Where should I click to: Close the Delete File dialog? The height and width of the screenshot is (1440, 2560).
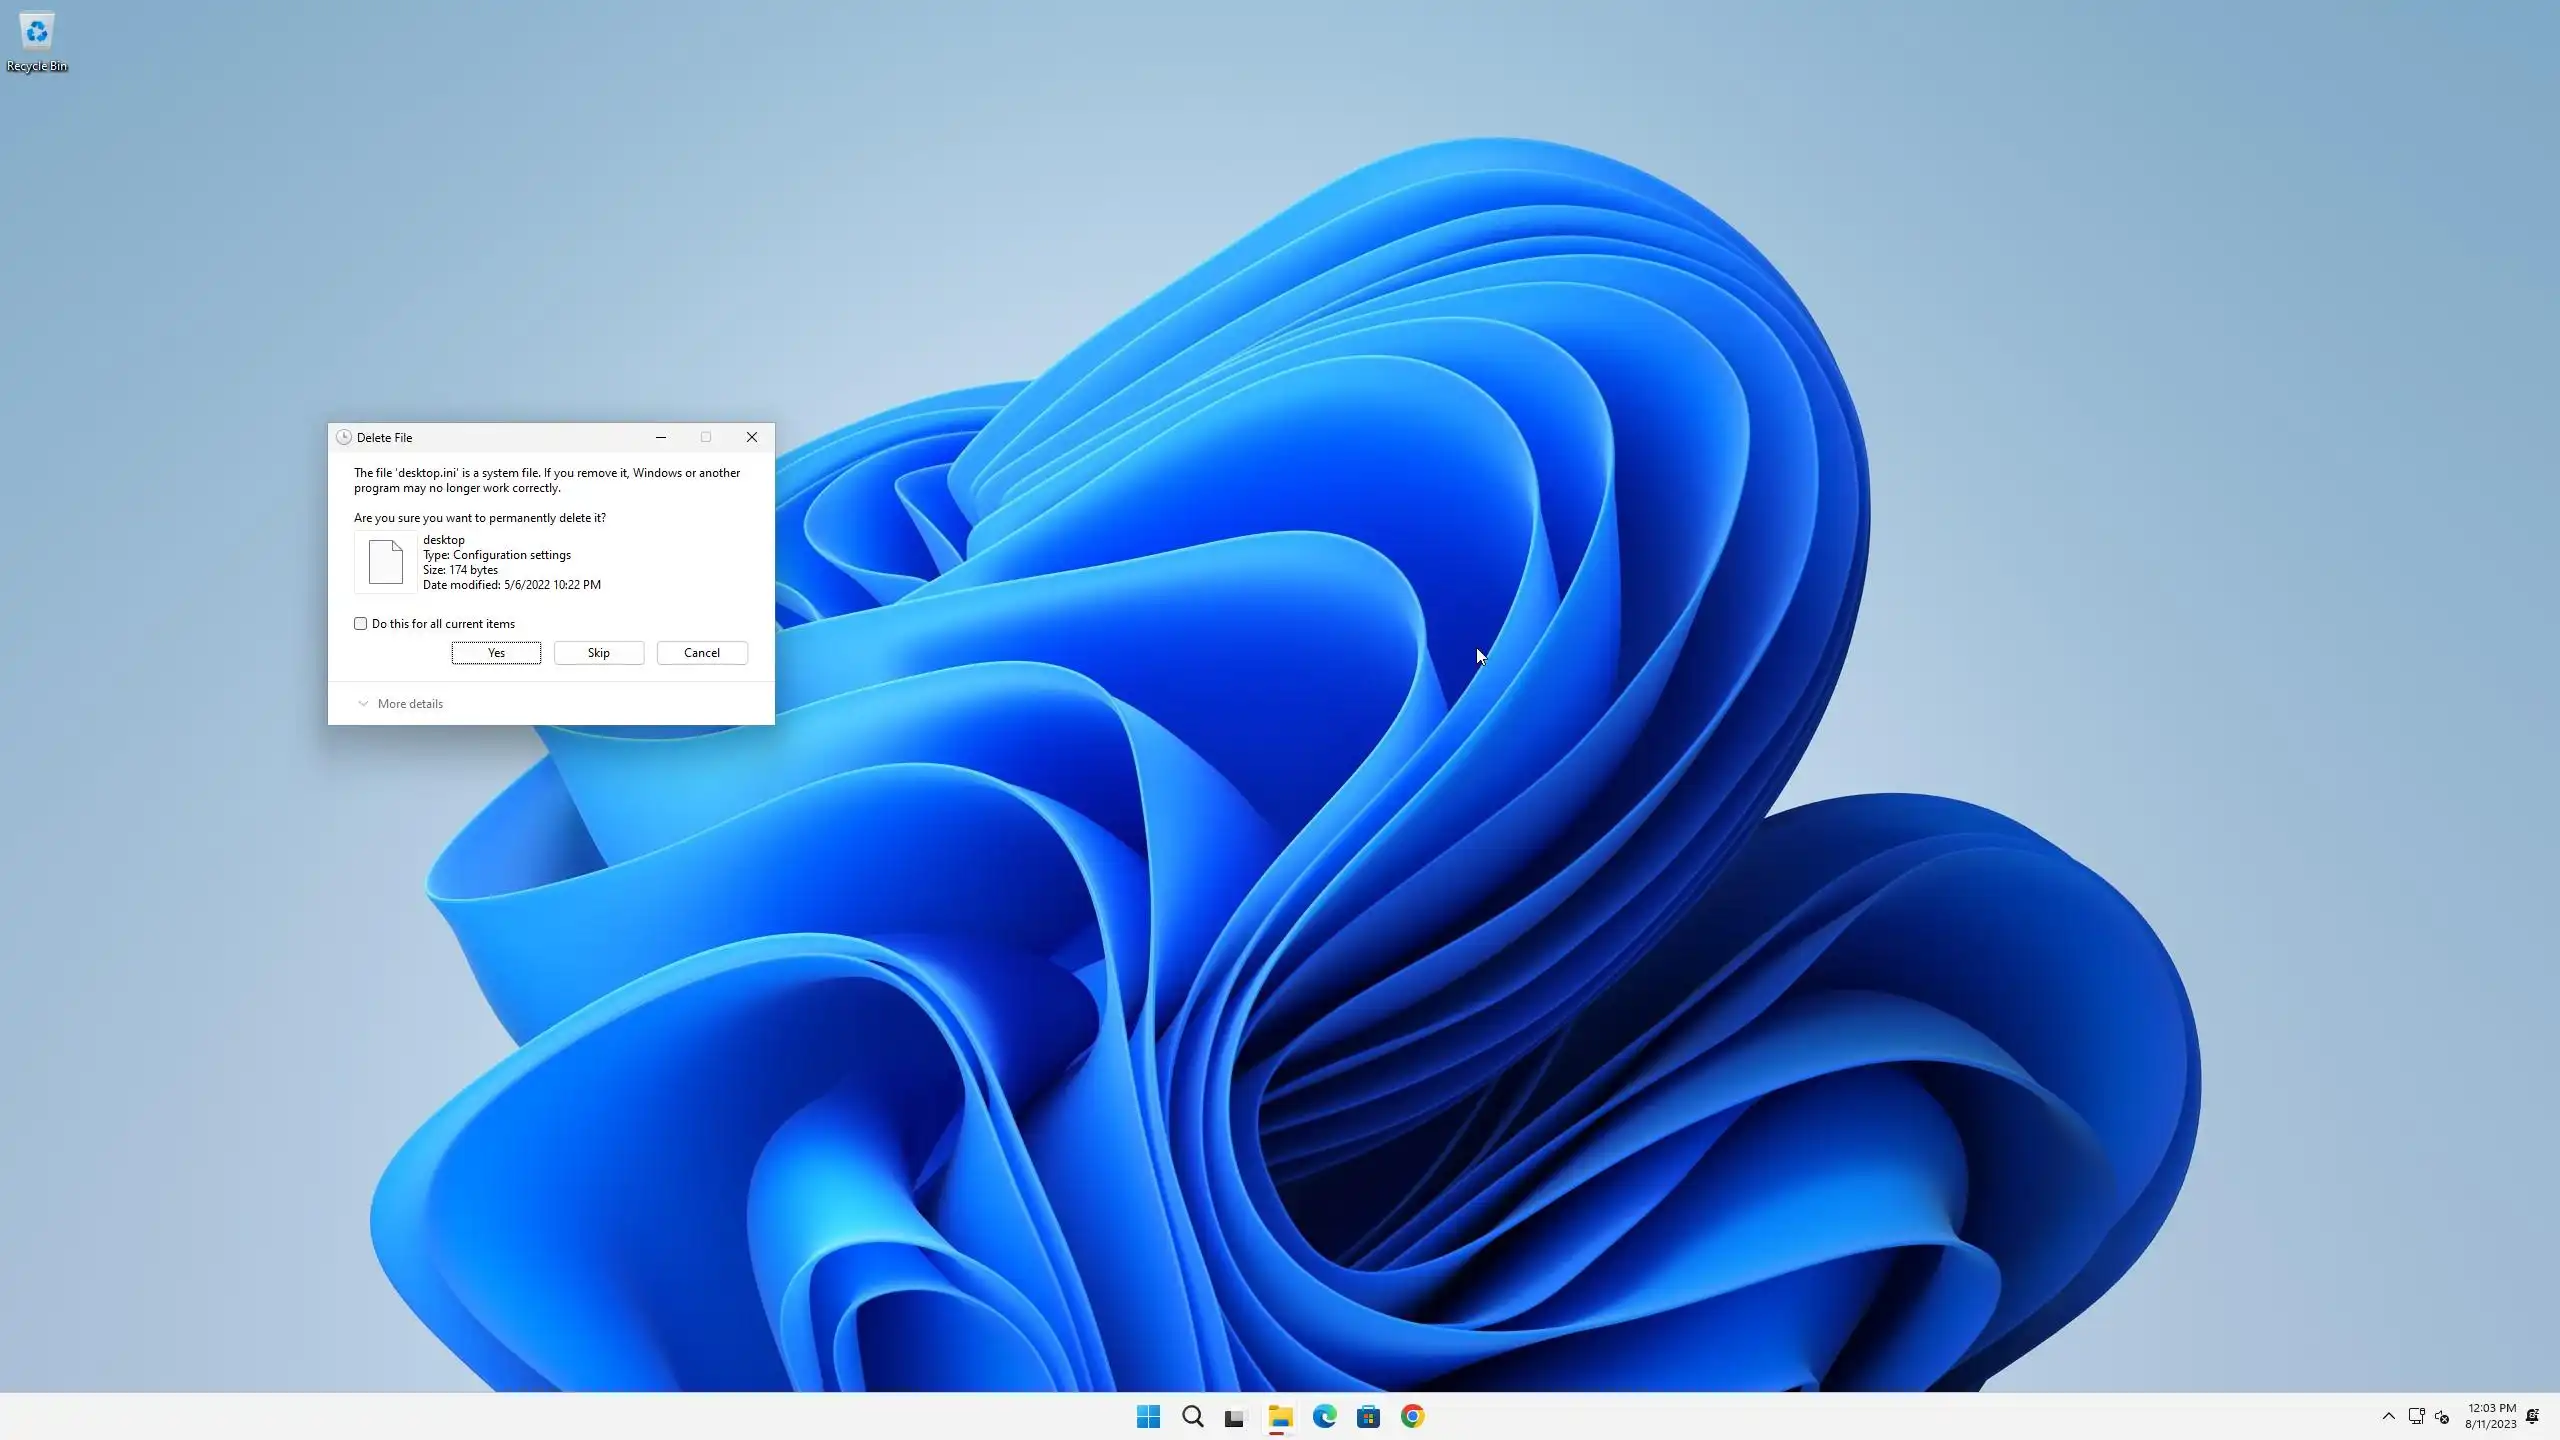(752, 437)
